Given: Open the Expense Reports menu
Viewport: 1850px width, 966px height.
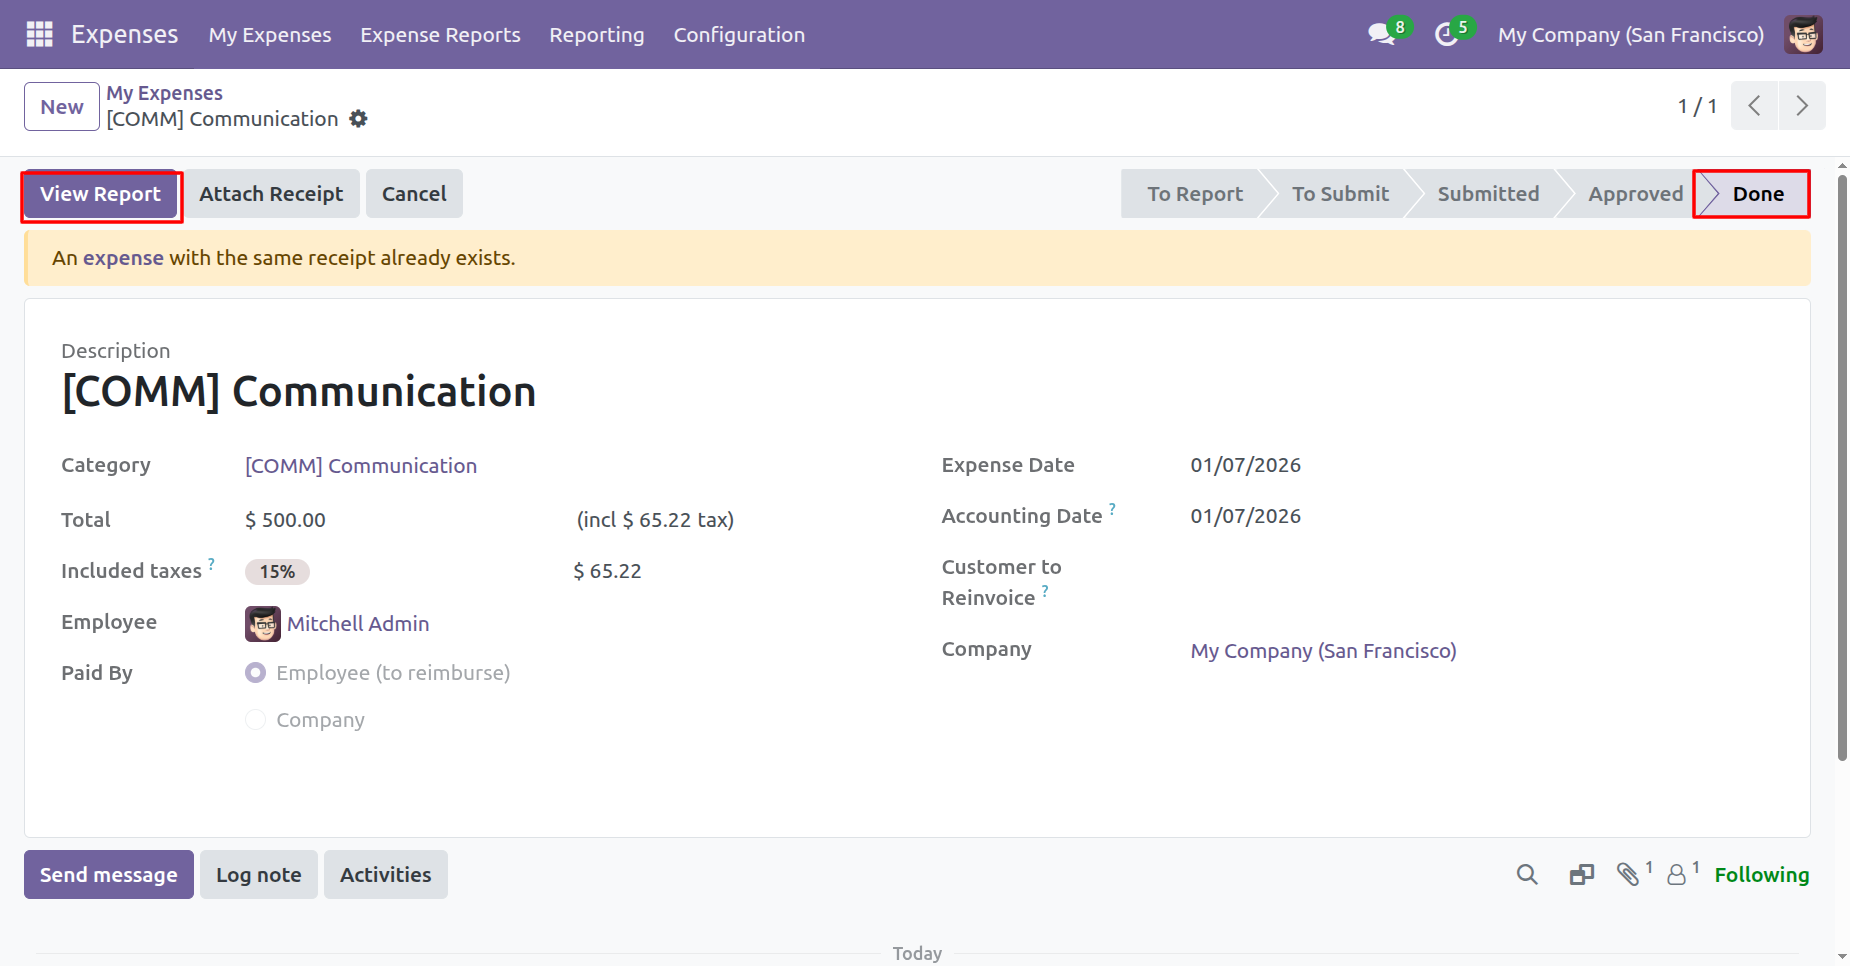Looking at the screenshot, I should tap(440, 35).
